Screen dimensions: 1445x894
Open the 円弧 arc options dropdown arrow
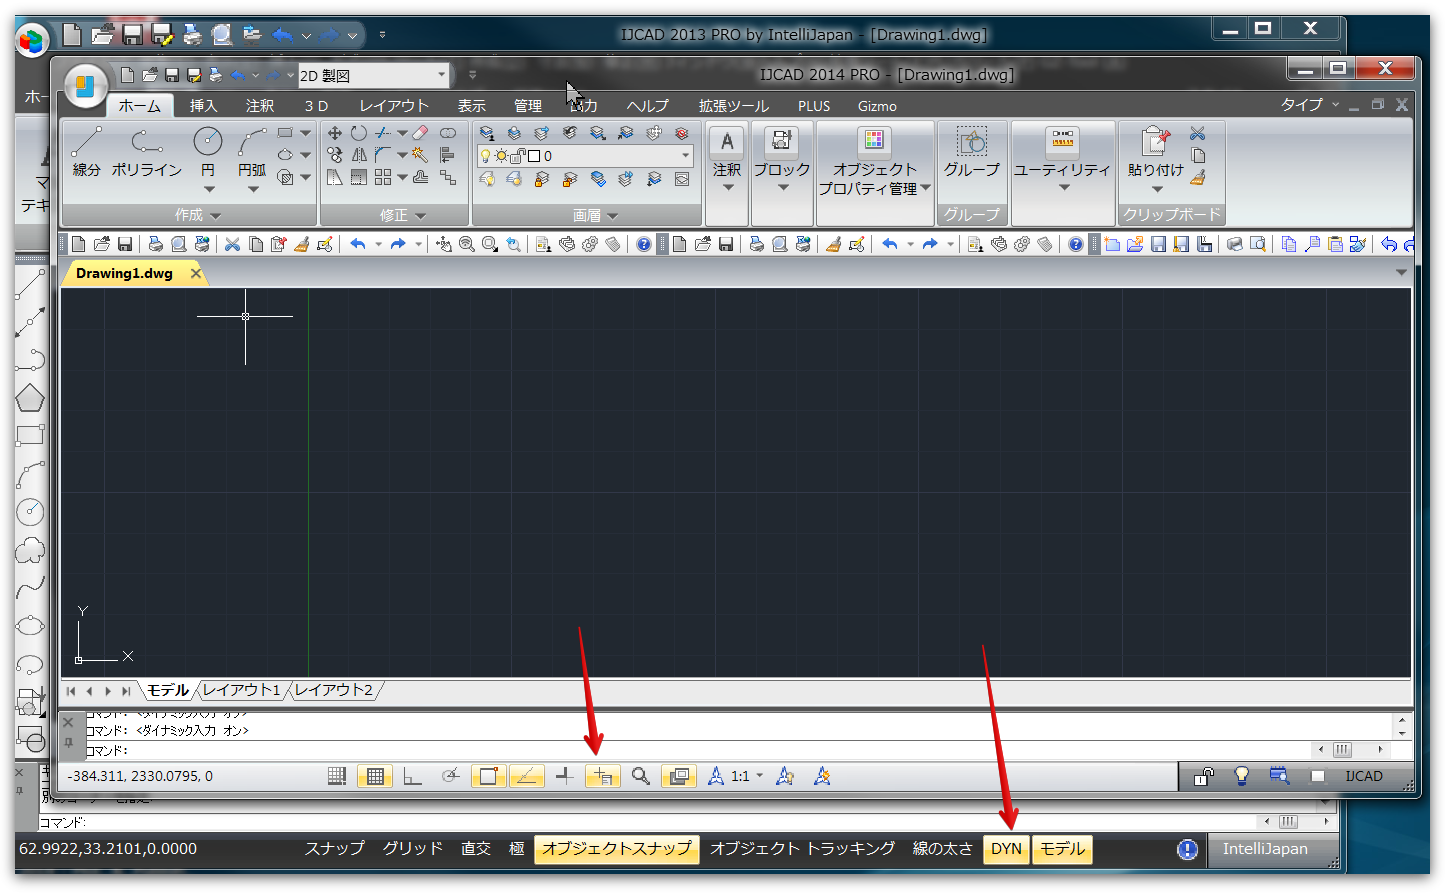(x=253, y=189)
